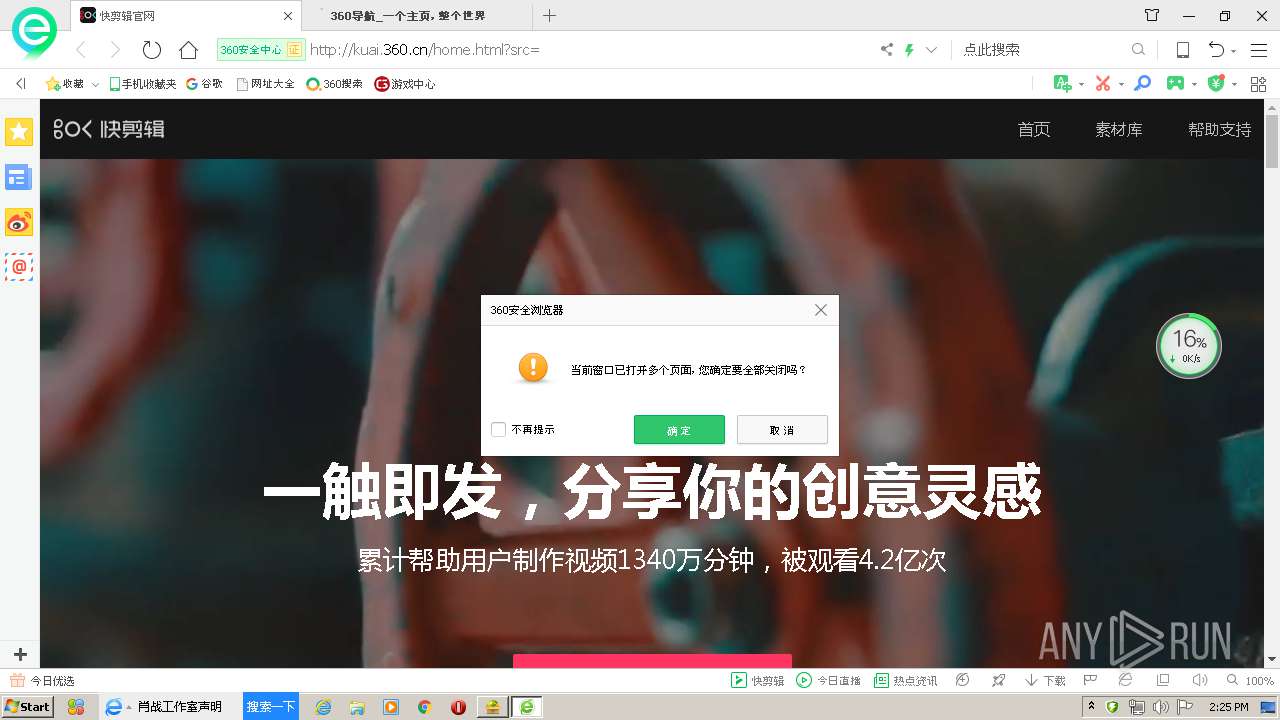
Task: Add a sidebar app with plus icon
Action: (x=20, y=655)
